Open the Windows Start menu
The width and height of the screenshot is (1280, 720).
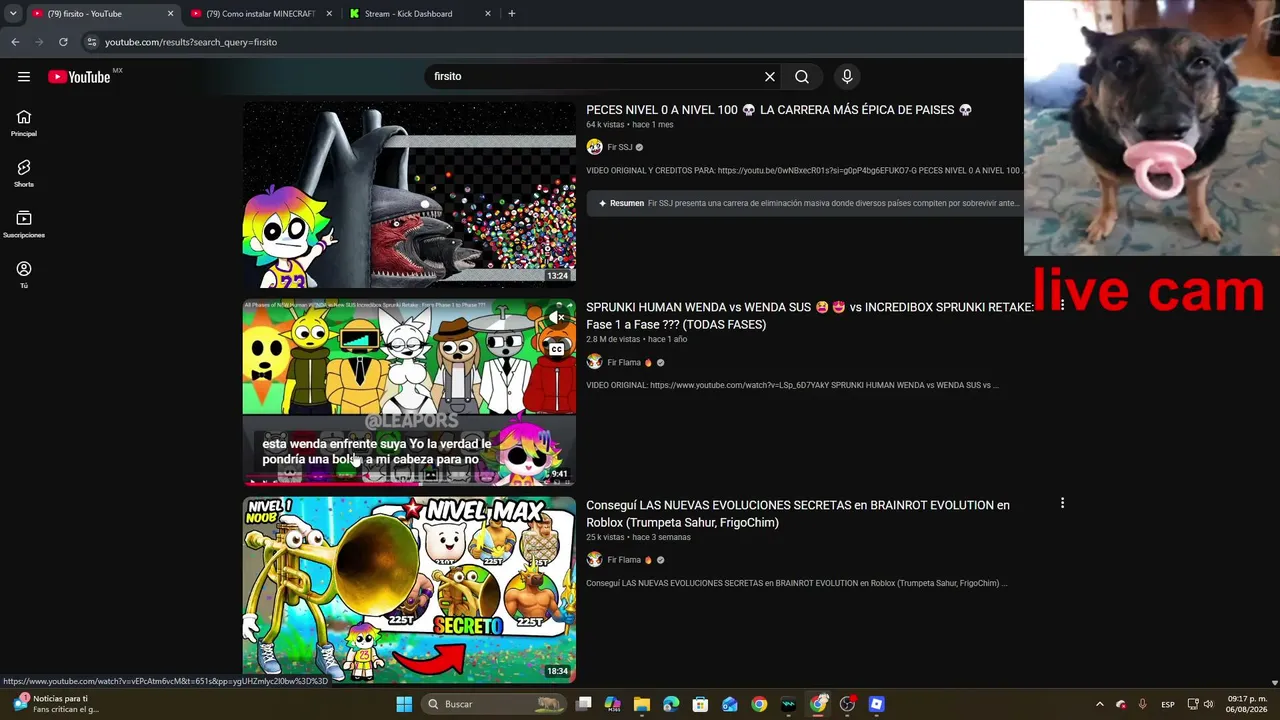(404, 704)
